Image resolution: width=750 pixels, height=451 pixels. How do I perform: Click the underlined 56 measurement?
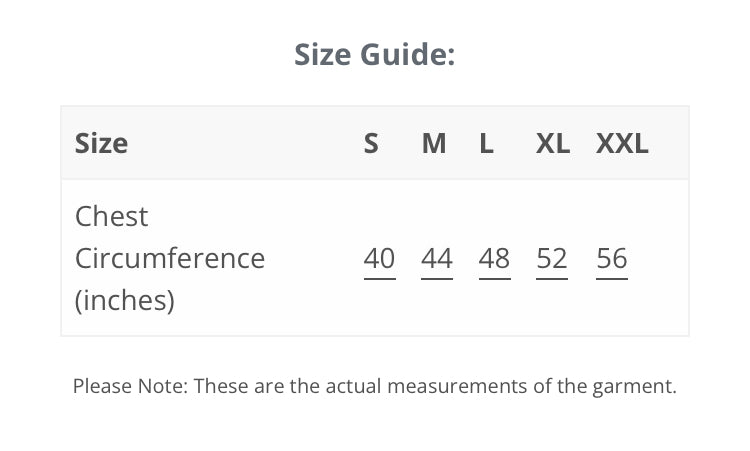pyautogui.click(x=612, y=259)
